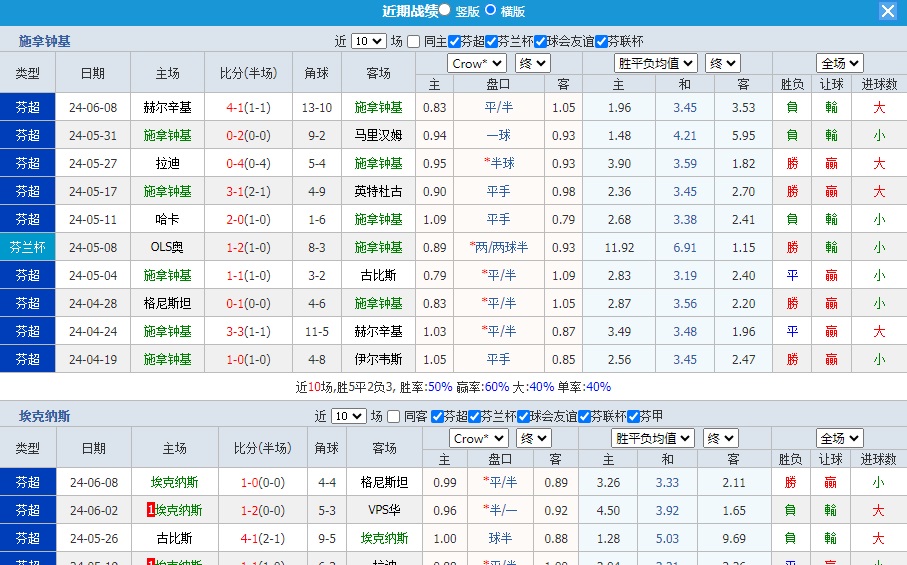The width and height of the screenshot is (907, 565).
Task: Open match count dropdown in 施拿钟基 section
Action: pos(367,41)
